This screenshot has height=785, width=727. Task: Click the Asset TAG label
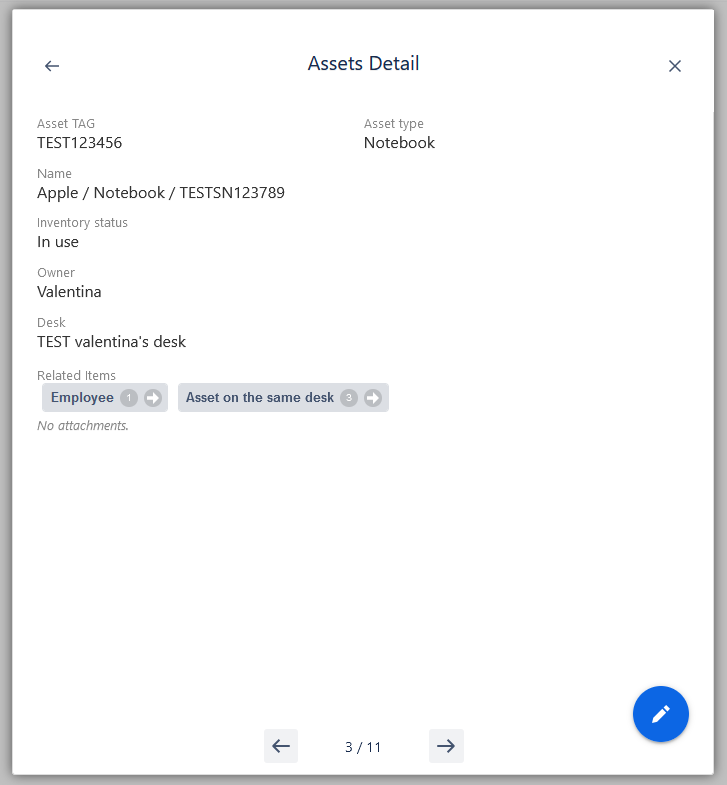pos(66,124)
